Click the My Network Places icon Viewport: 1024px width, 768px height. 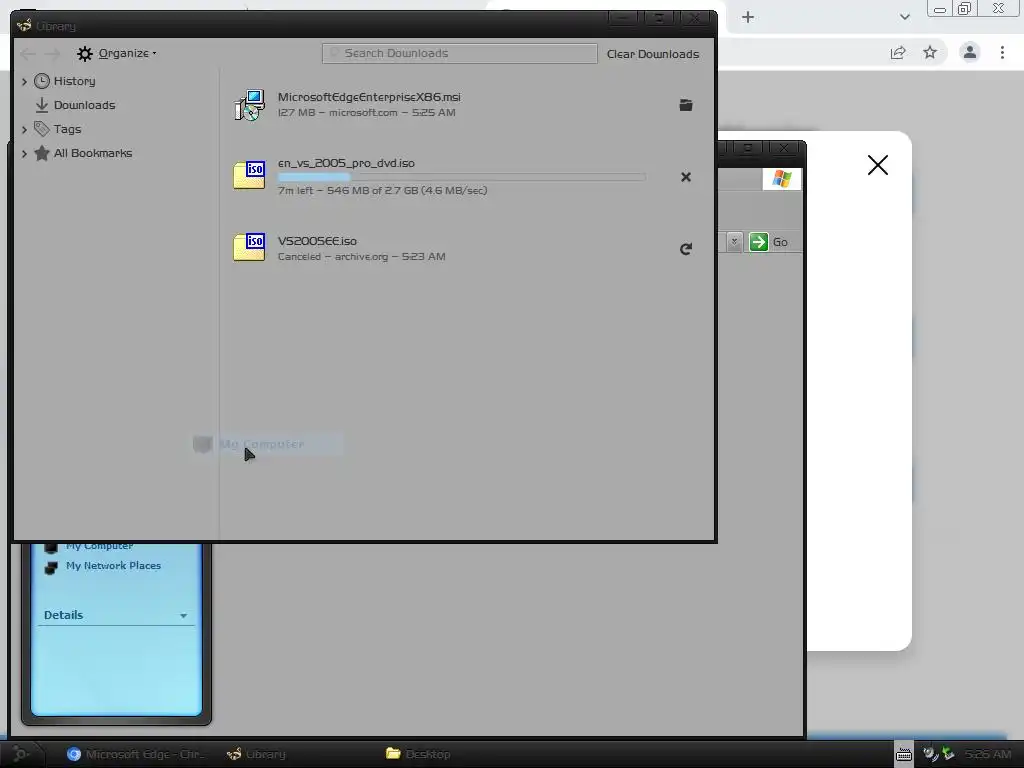(x=51, y=568)
